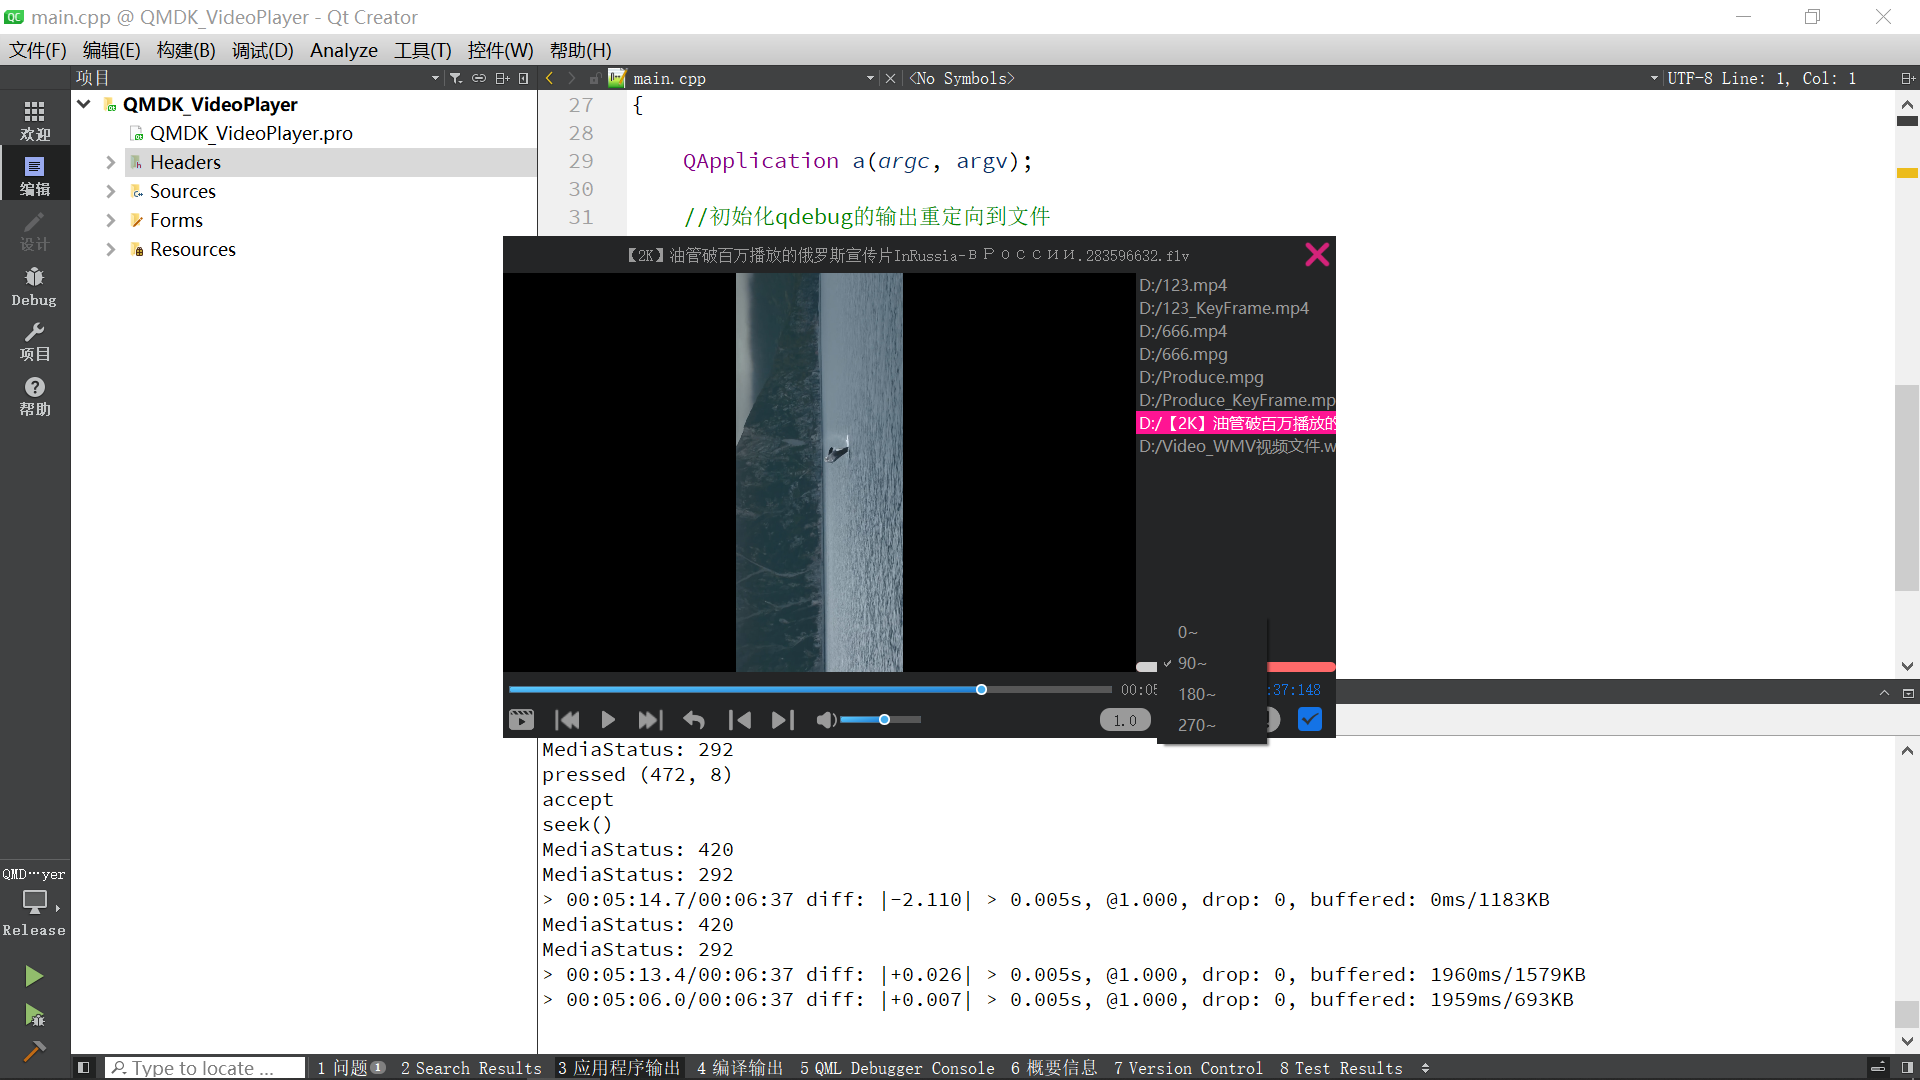Switch to the Search Results output tab
Viewport: 1920px width, 1080px height.
471,1068
